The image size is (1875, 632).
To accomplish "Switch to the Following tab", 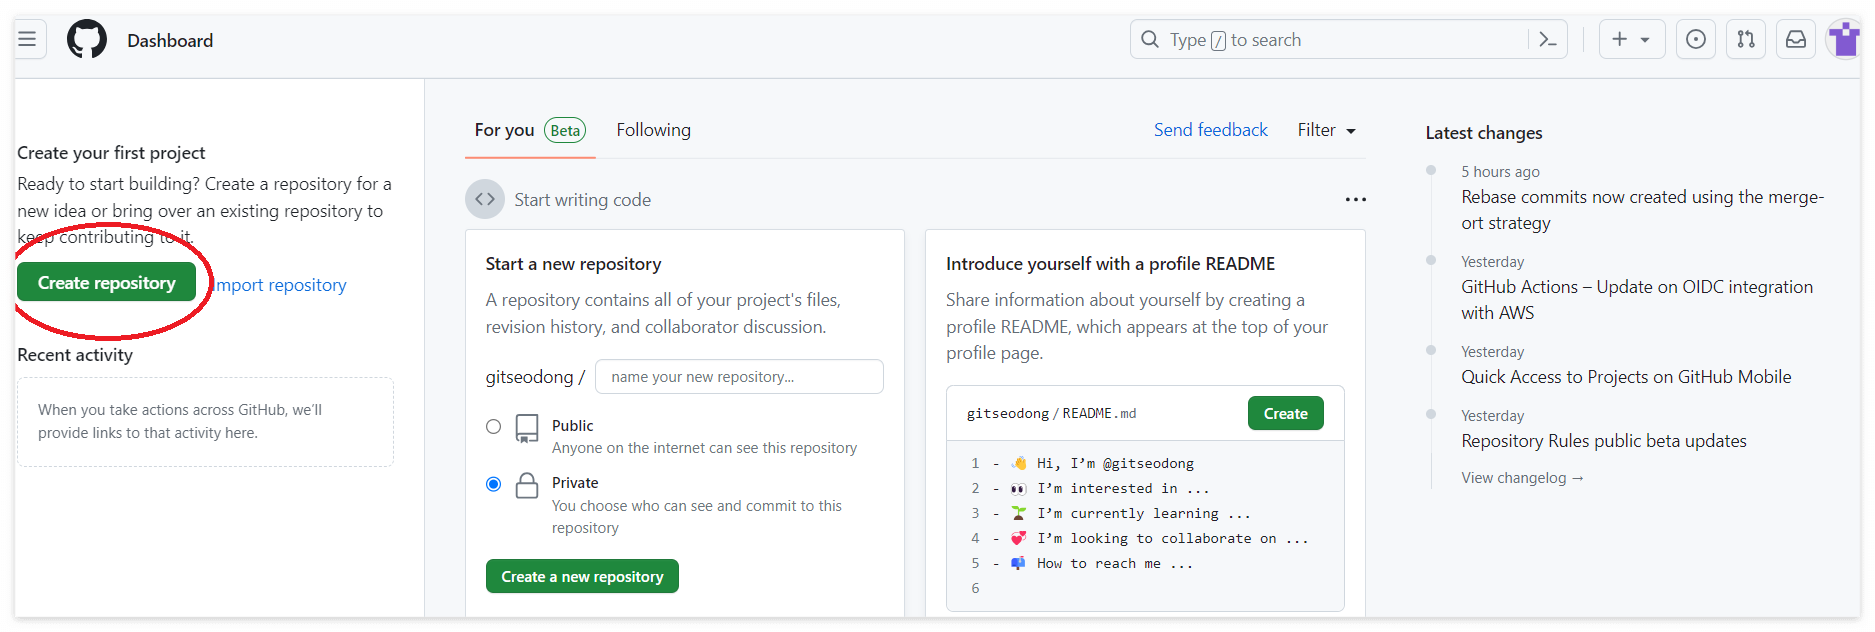I will pyautogui.click(x=653, y=130).
